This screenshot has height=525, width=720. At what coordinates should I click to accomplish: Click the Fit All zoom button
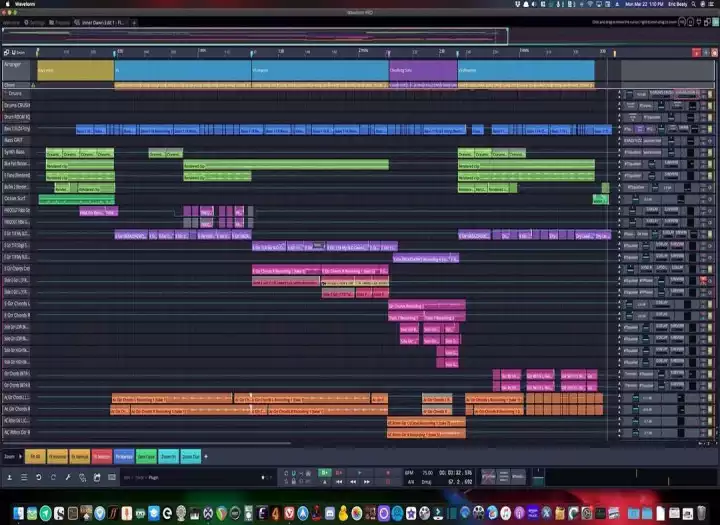[35, 456]
